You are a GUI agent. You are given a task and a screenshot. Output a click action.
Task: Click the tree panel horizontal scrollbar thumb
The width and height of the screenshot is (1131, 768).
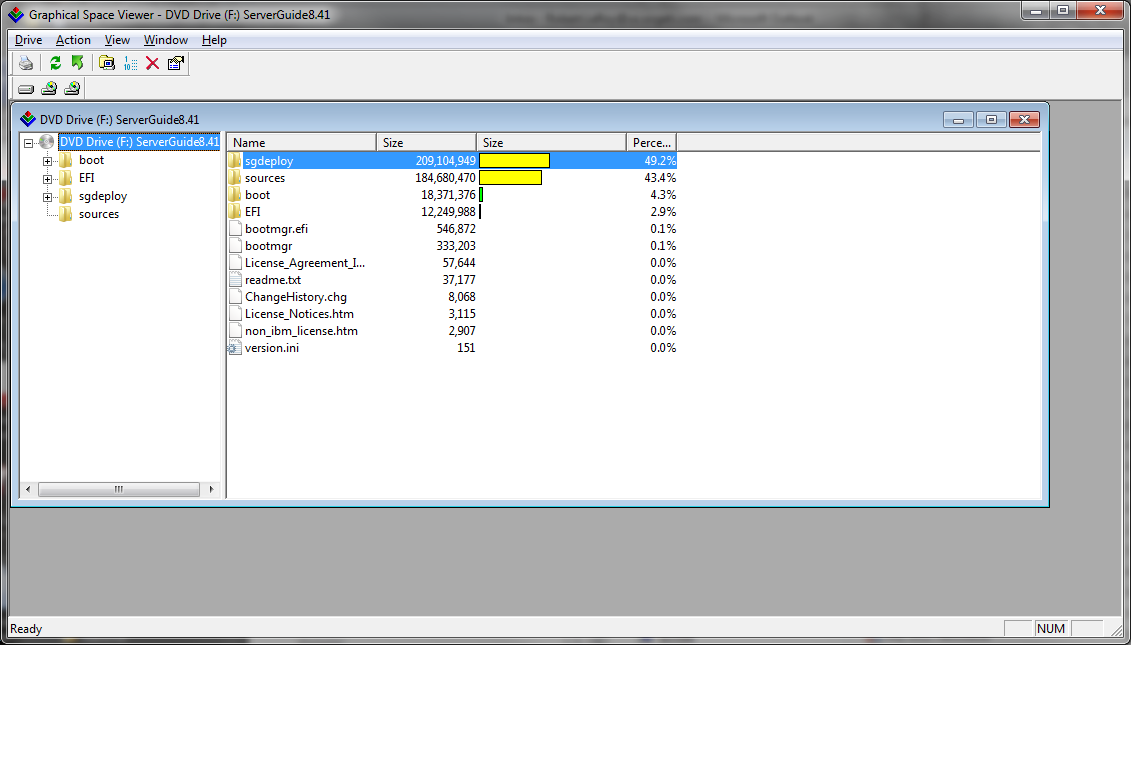(x=119, y=490)
